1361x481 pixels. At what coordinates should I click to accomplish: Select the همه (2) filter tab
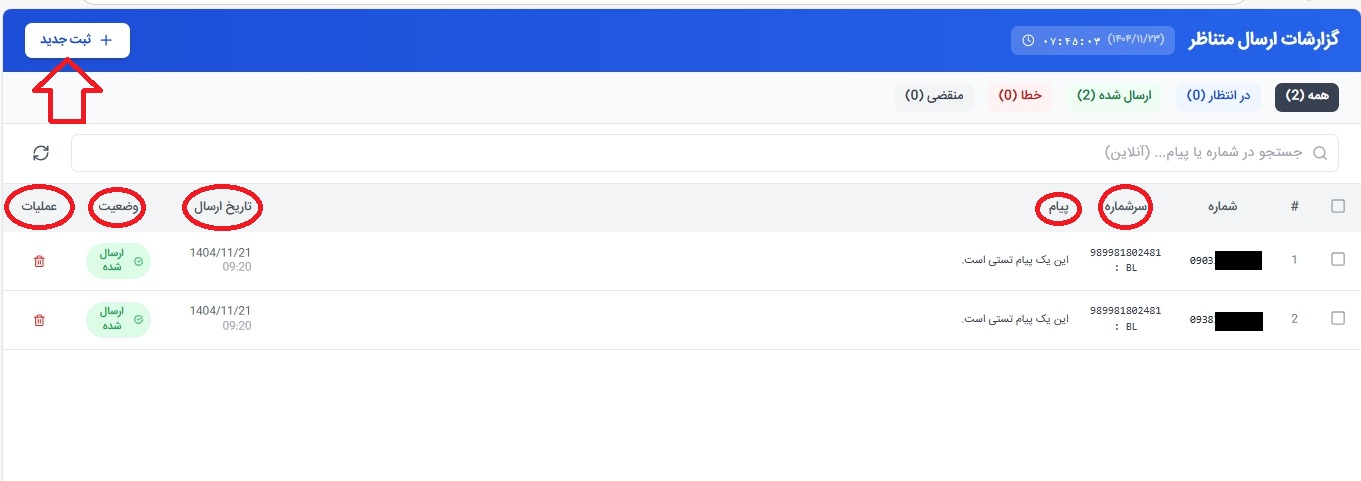pos(1306,96)
